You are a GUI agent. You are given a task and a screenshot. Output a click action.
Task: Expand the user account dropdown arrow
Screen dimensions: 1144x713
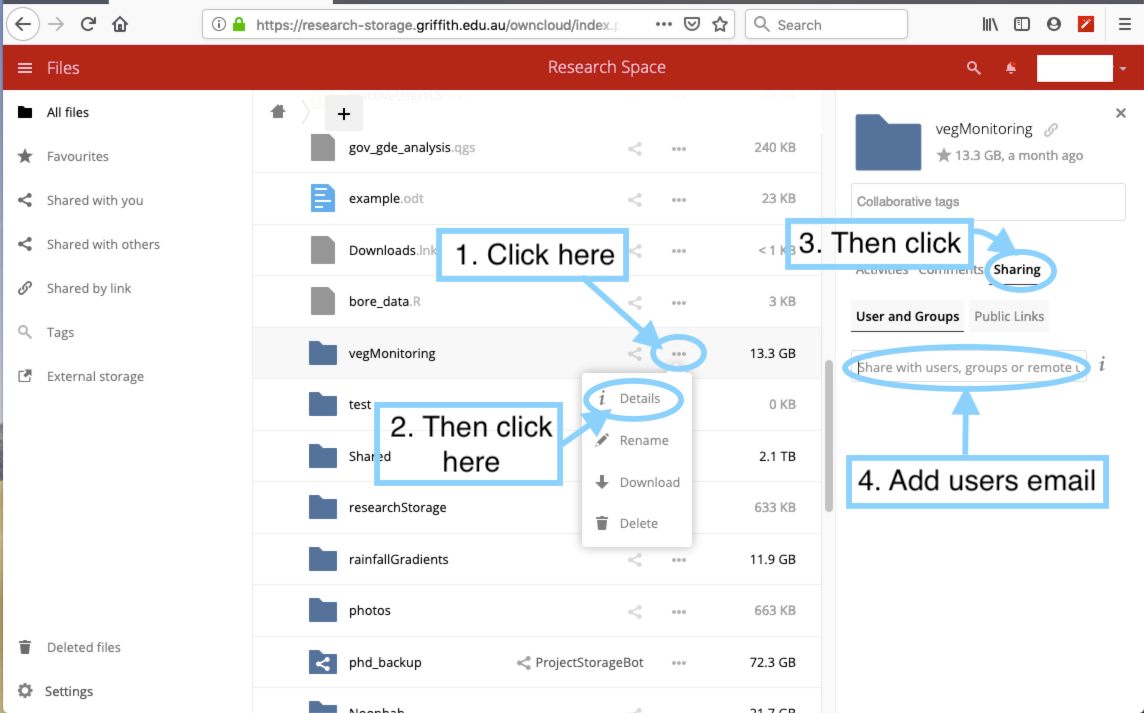pos(1123,69)
